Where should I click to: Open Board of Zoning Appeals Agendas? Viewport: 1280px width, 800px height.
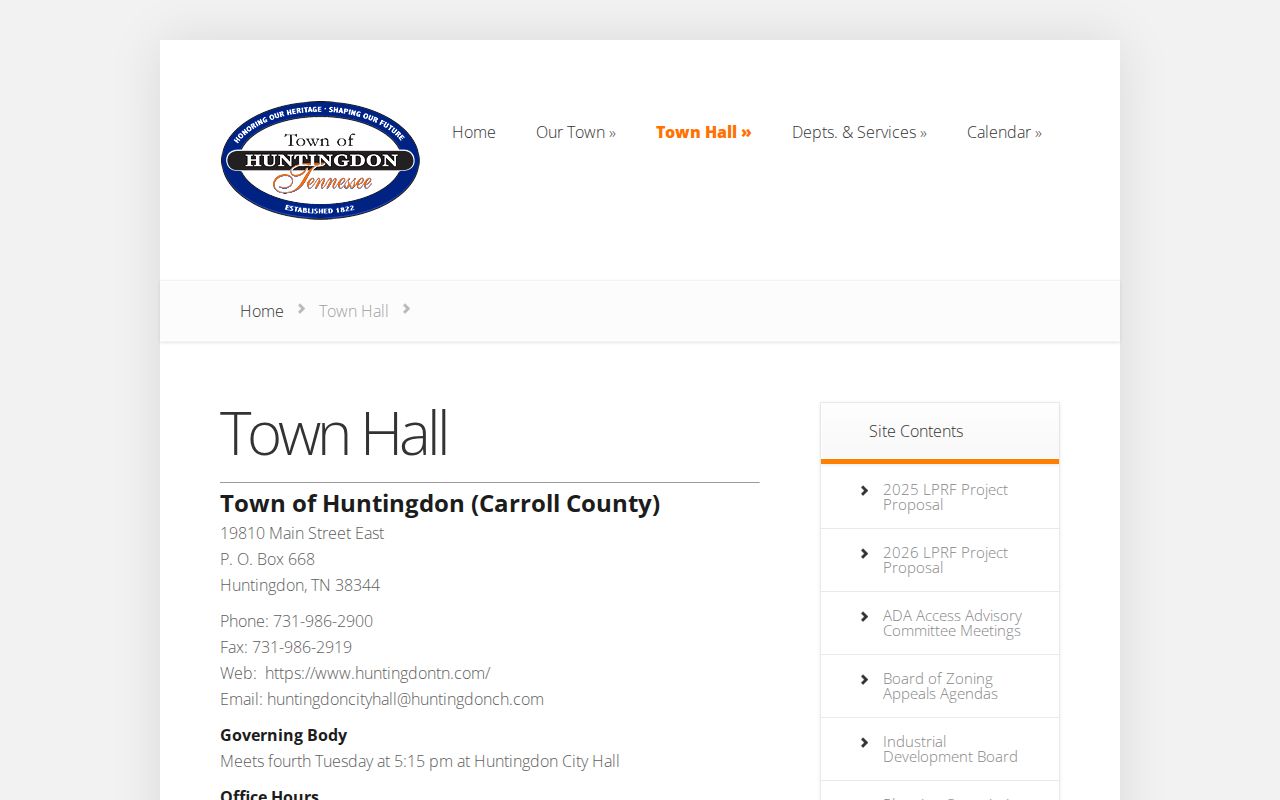(940, 686)
